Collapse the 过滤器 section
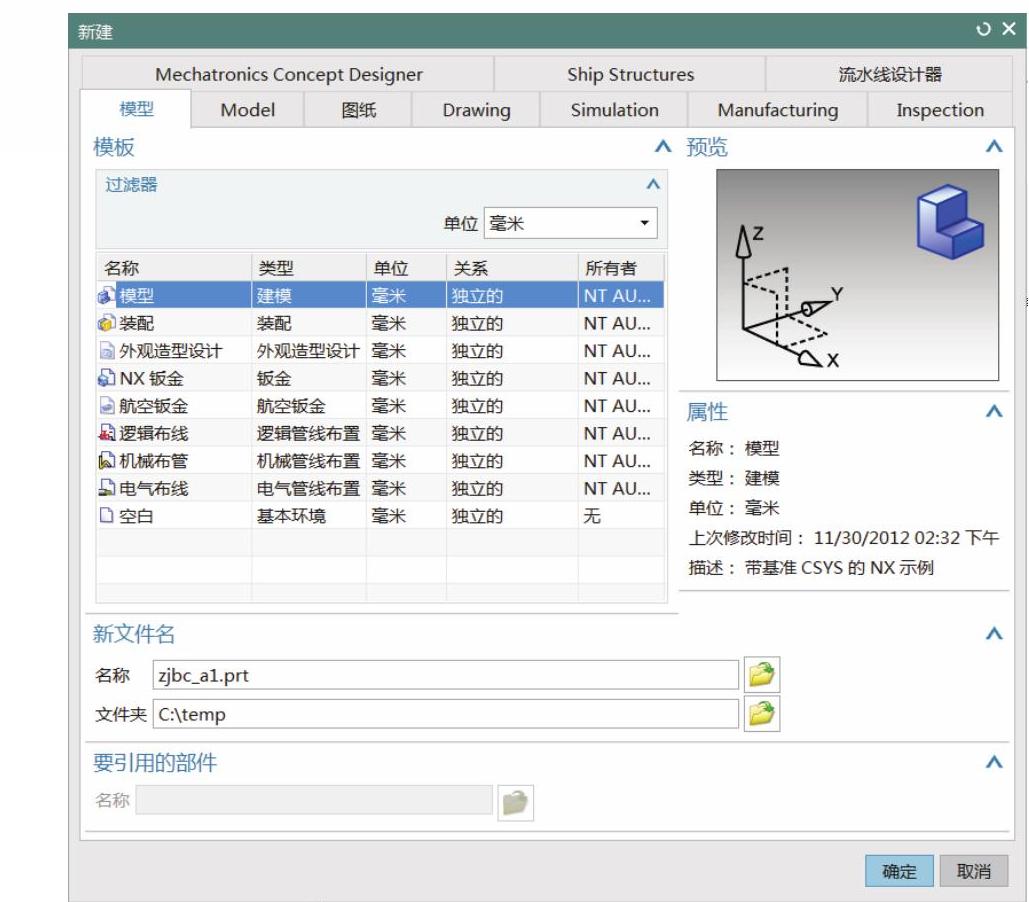The image size is (1029, 902). click(x=652, y=184)
